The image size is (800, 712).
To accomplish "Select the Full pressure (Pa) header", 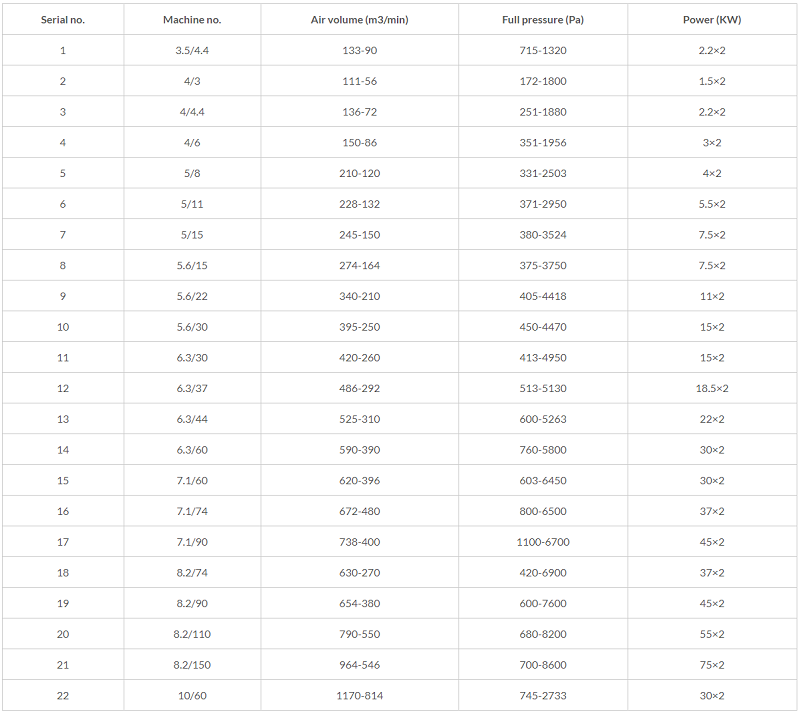I will click(x=543, y=20).
